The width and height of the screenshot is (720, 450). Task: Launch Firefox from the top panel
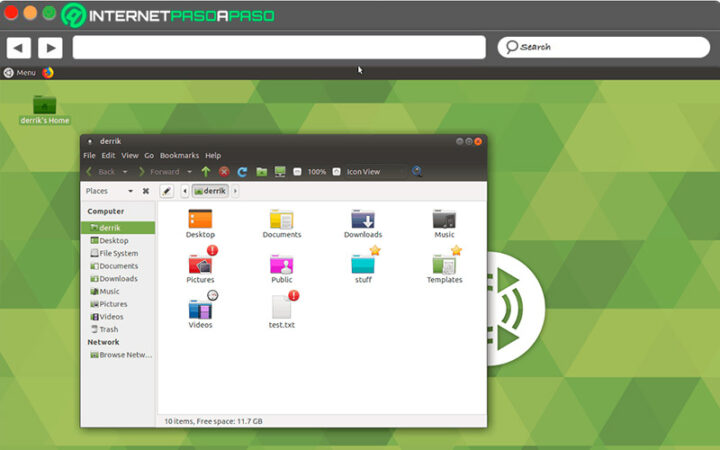pyautogui.click(x=48, y=72)
